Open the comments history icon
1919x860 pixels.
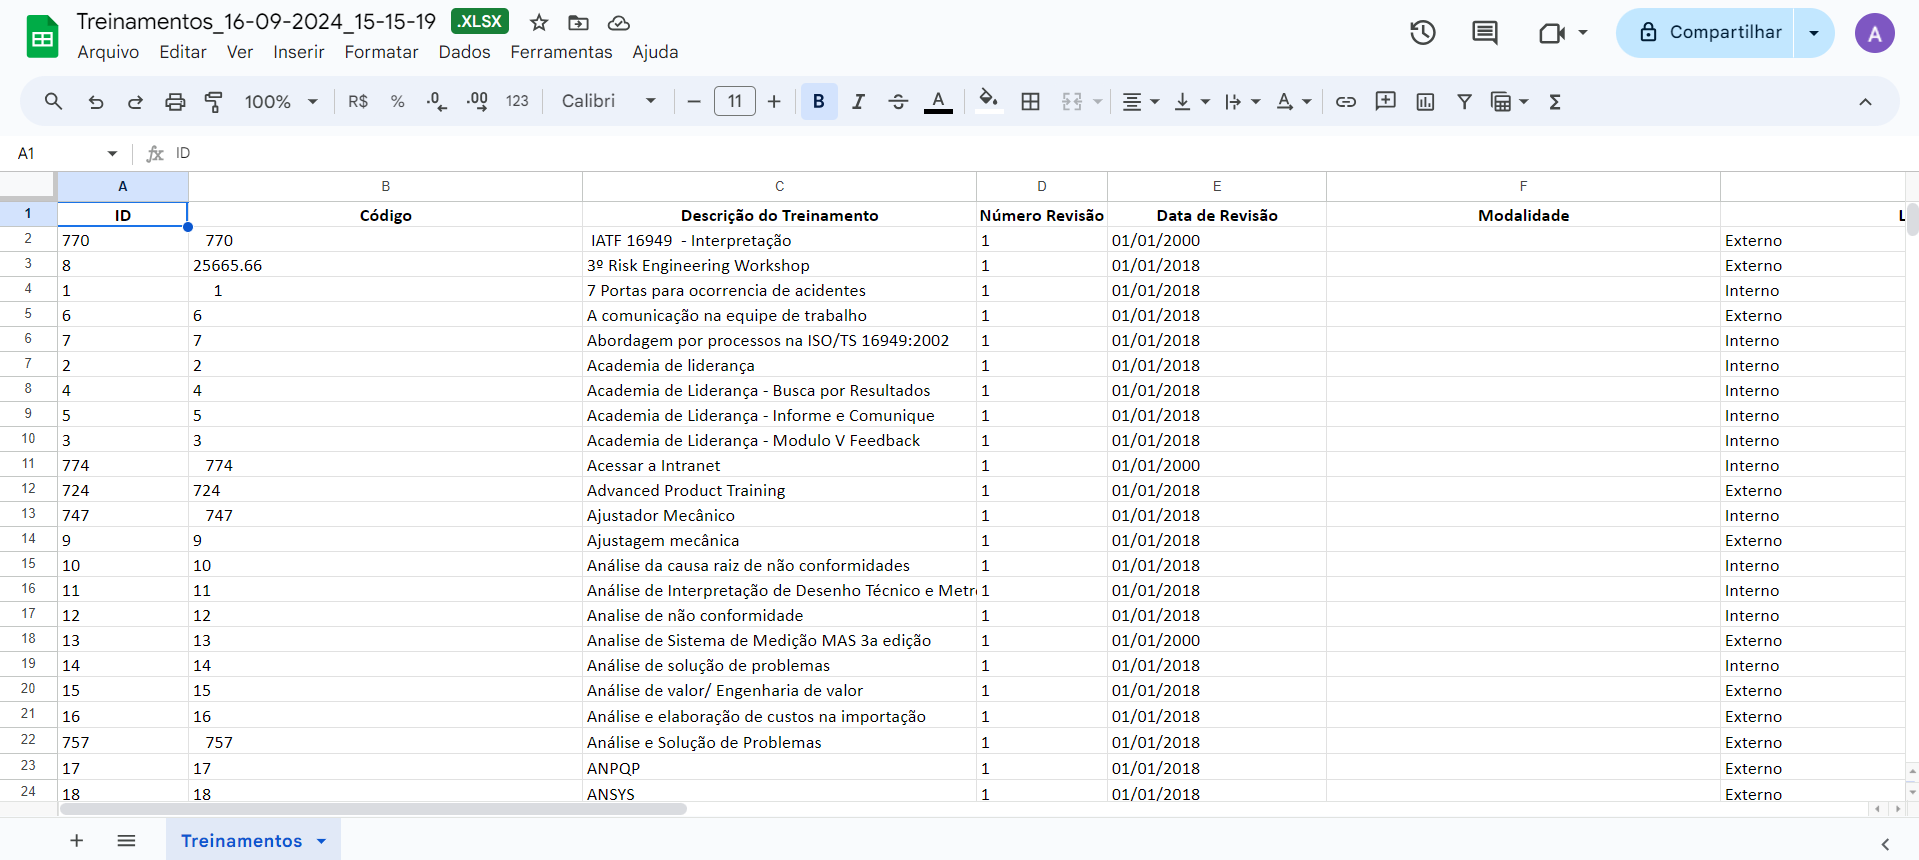[x=1485, y=33]
